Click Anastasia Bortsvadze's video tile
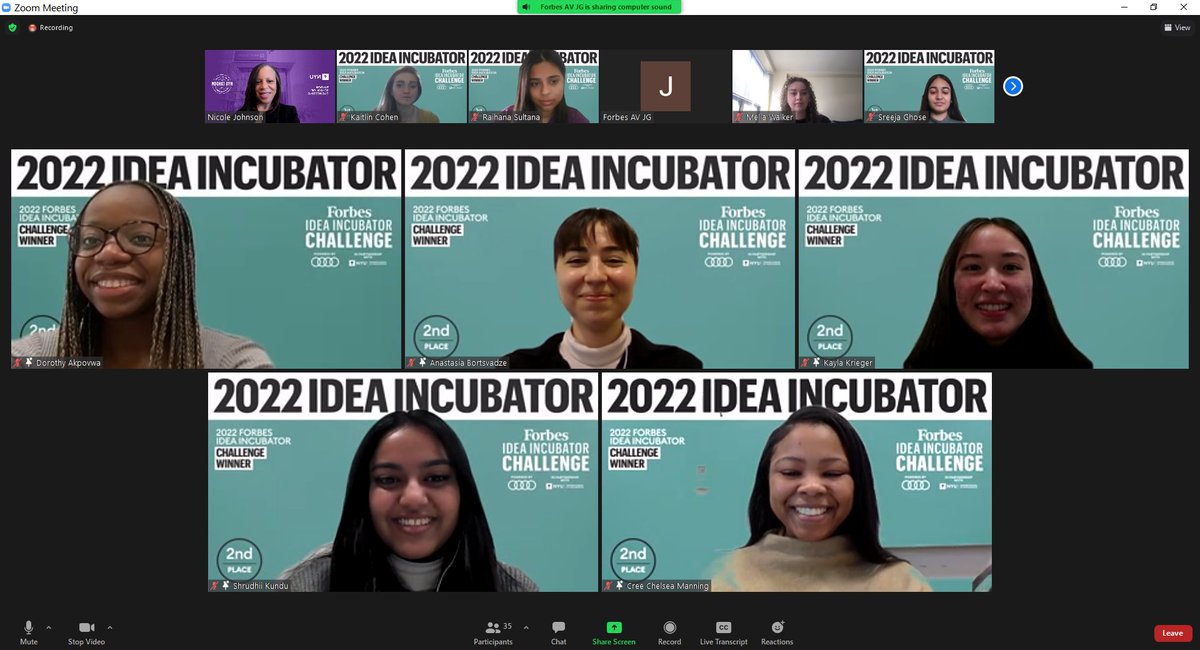This screenshot has width=1200, height=650. tap(600, 259)
